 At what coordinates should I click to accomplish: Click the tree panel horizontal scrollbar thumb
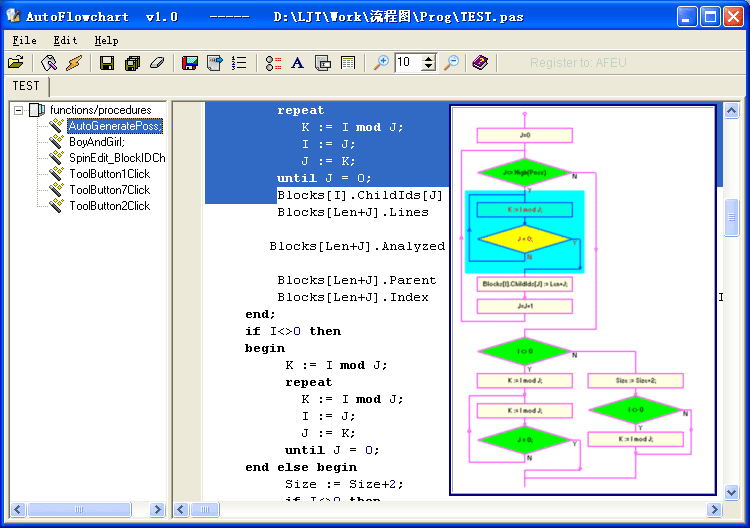pyautogui.click(x=79, y=509)
